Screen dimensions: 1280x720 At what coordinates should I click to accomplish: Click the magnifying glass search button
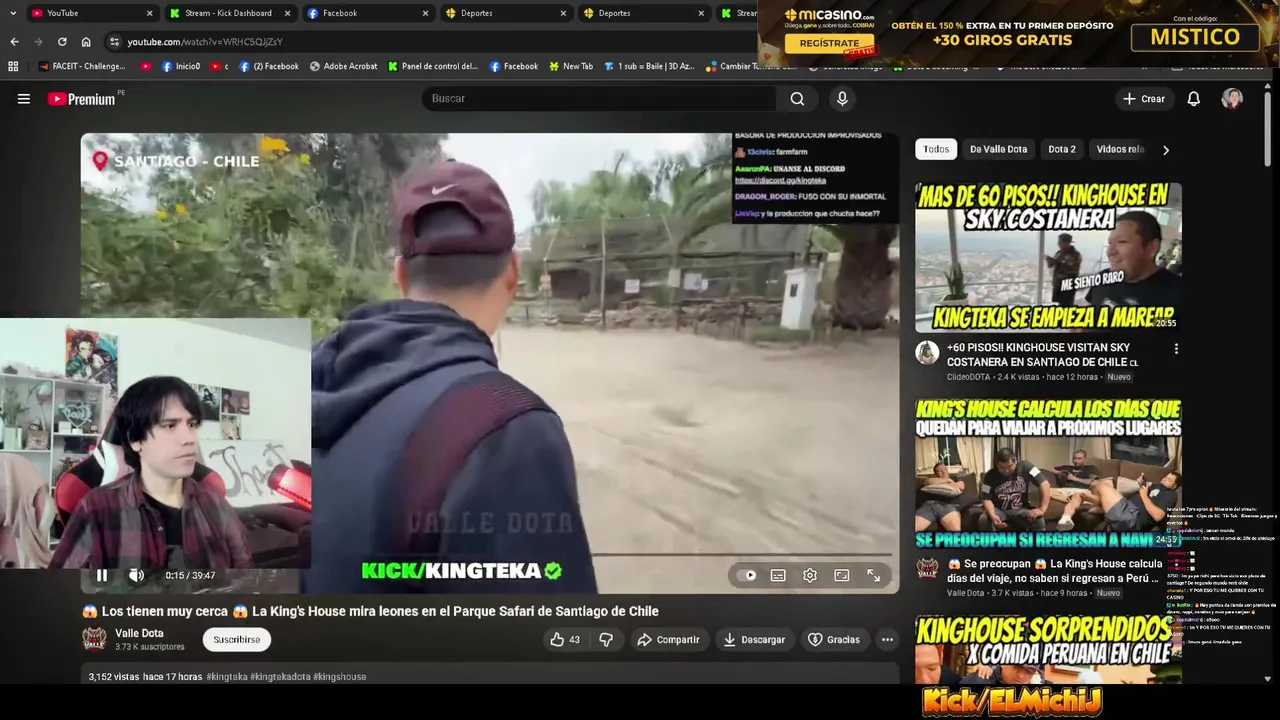pos(797,99)
